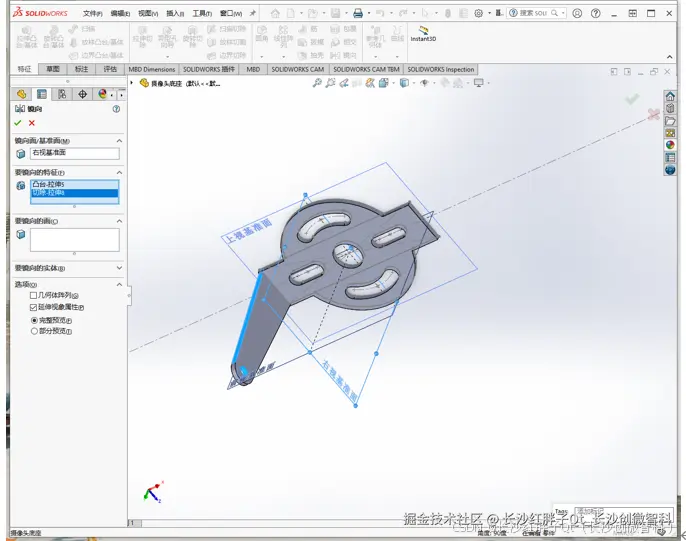Collapse the 要镜向的特征 section
Image resolution: width=686 pixels, height=541 pixels.
click(x=119, y=172)
